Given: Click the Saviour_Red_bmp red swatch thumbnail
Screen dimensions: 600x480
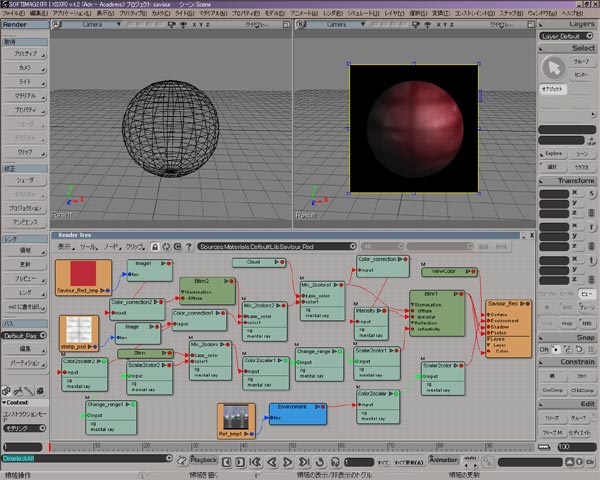Looking at the screenshot, I should pos(83,273).
